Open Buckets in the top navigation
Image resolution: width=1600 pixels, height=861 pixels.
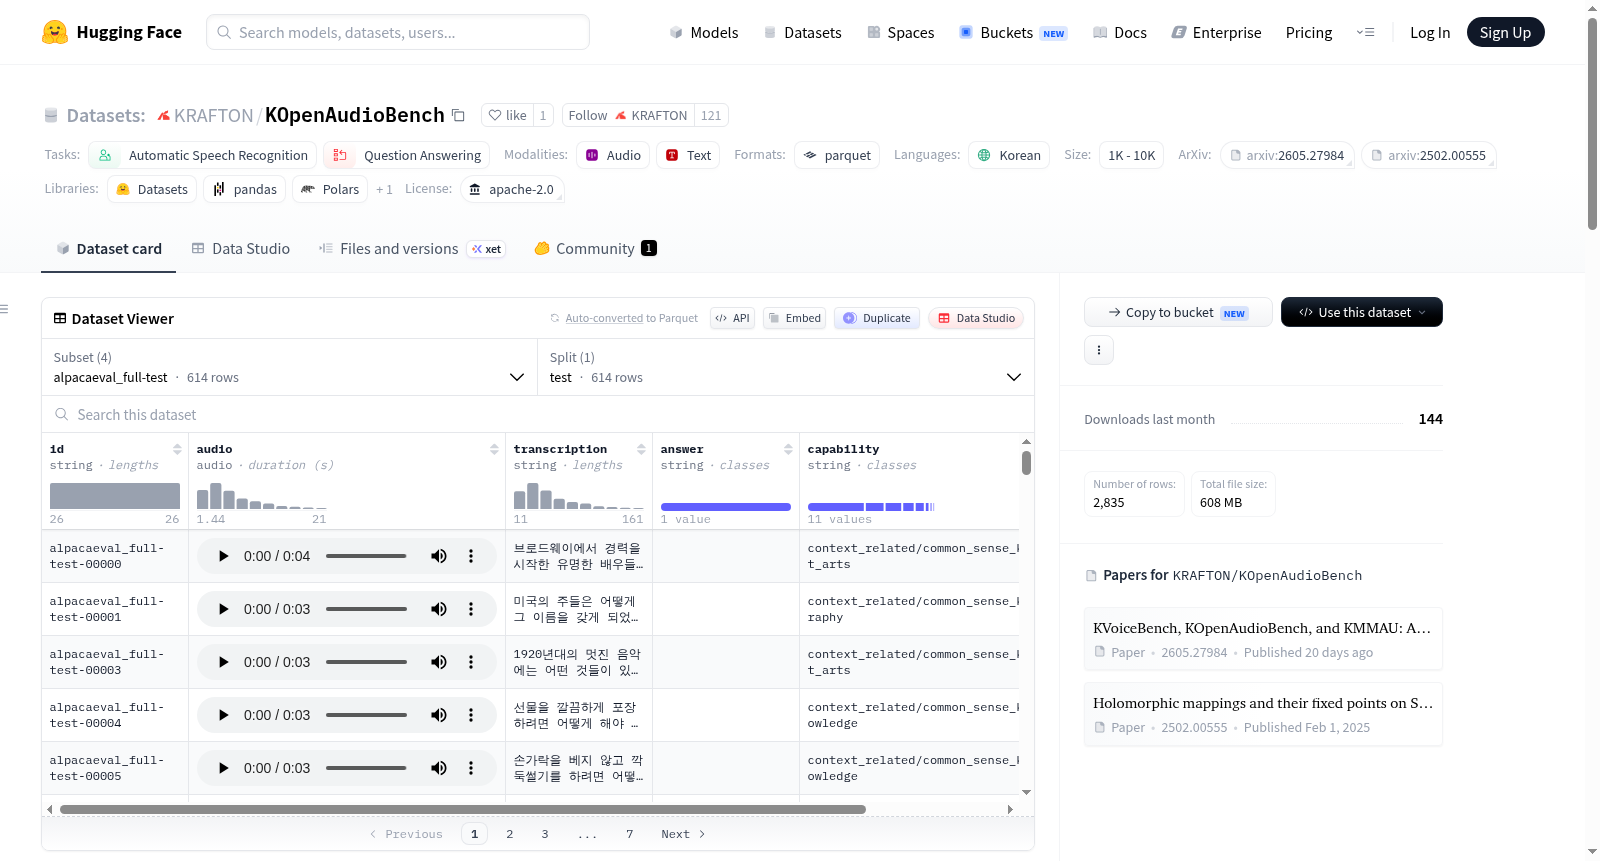(1013, 32)
